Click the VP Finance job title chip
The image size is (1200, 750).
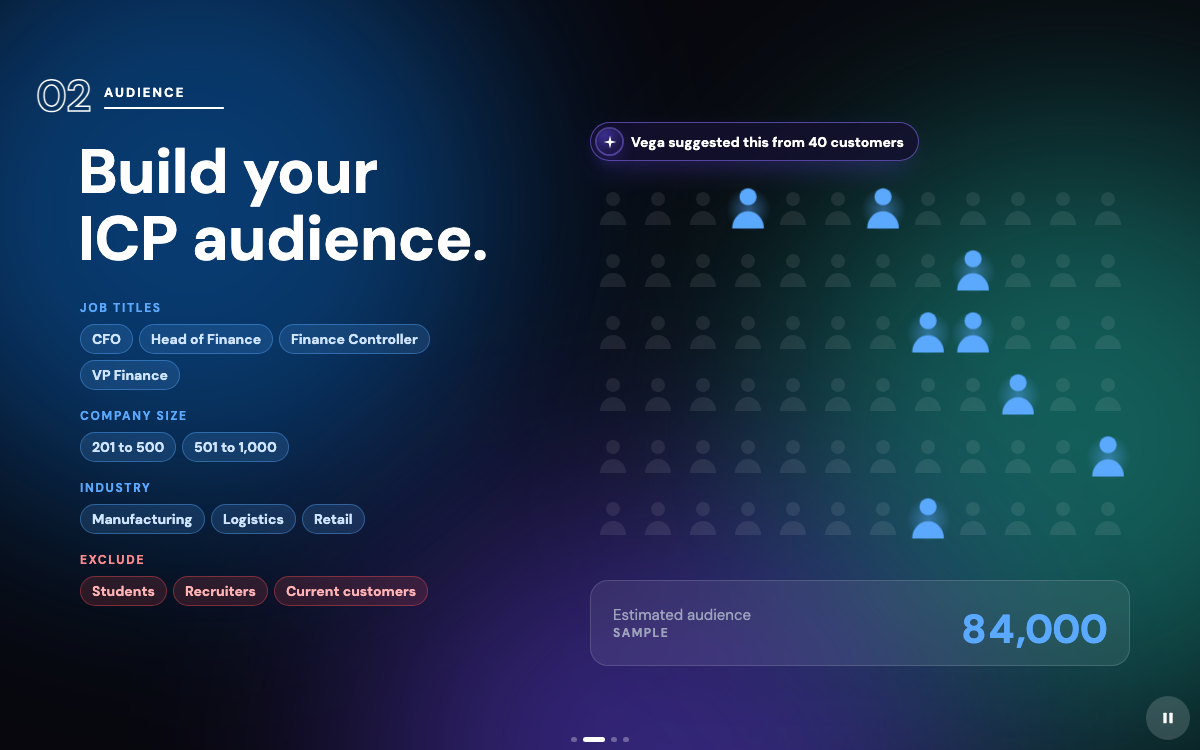[x=130, y=375]
